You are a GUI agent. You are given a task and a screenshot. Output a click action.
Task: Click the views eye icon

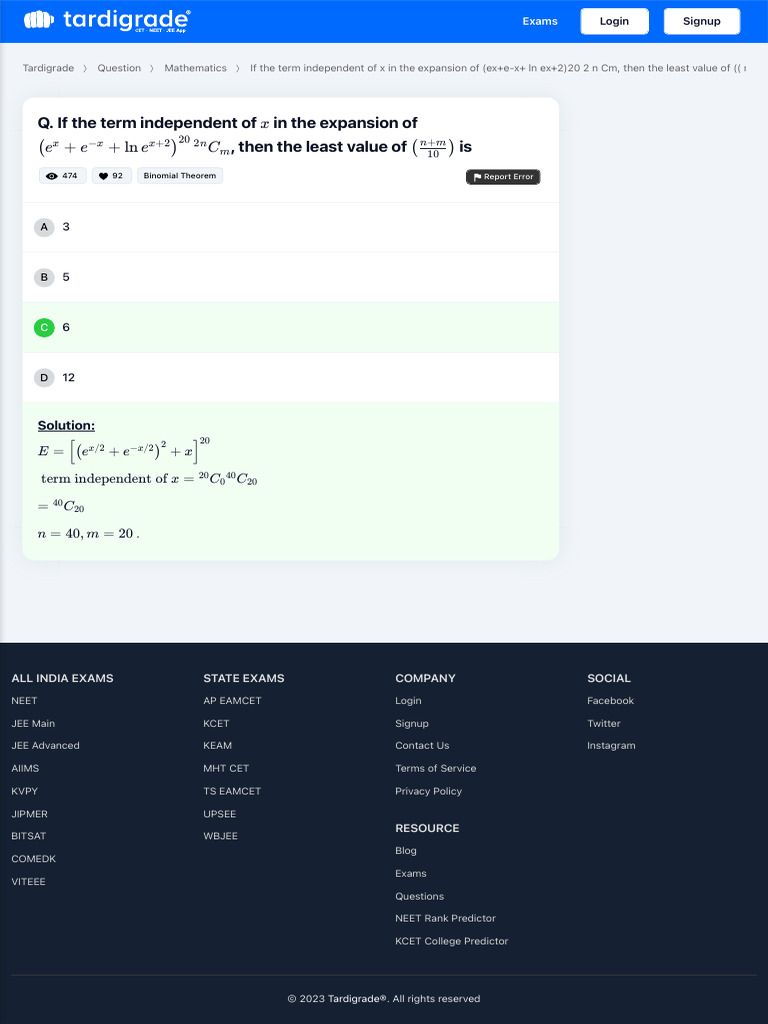52,176
